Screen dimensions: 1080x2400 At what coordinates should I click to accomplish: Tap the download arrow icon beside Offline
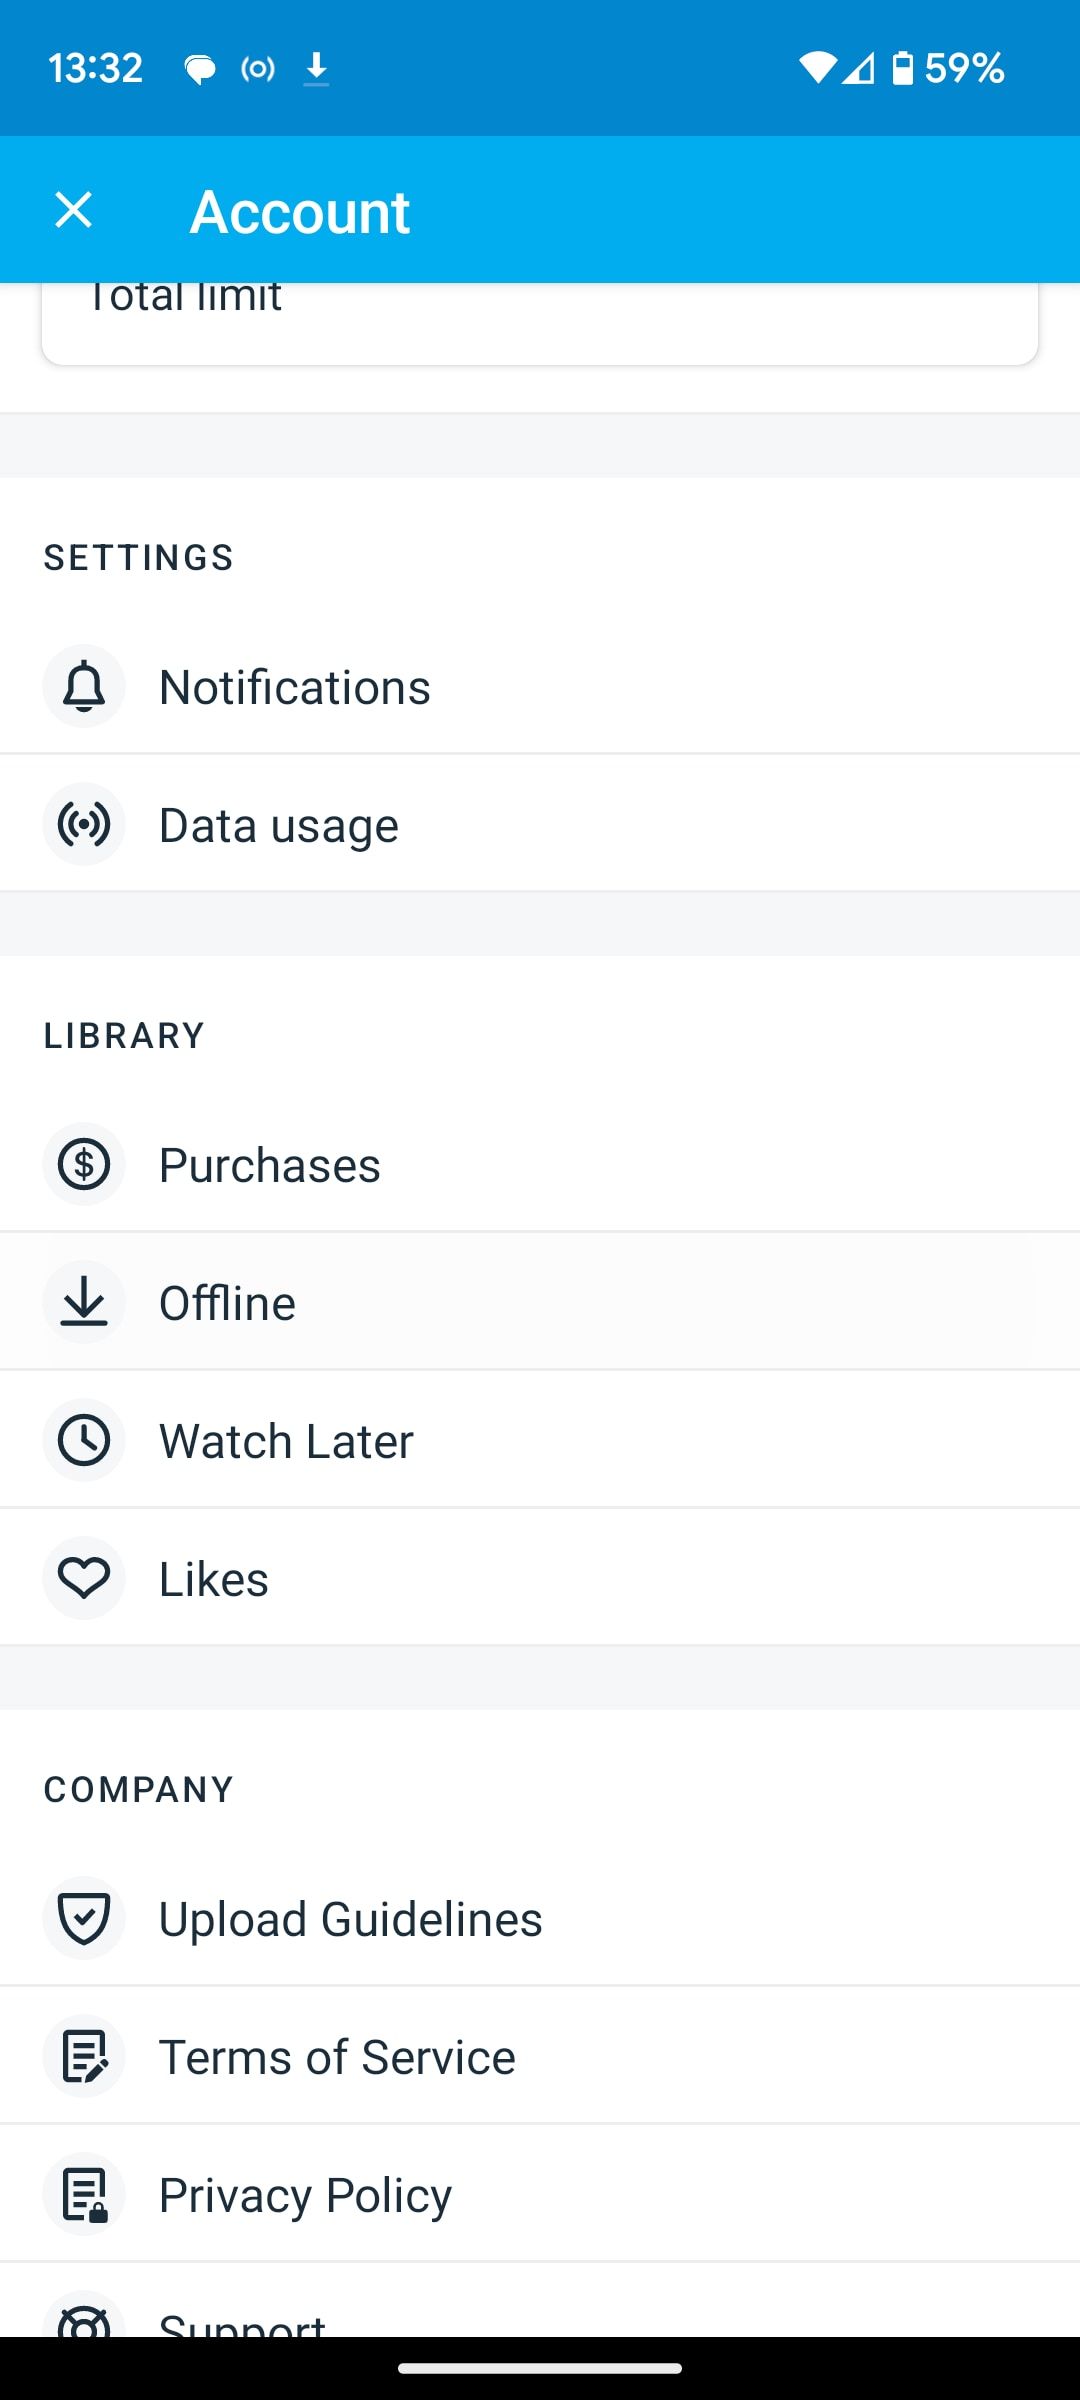(x=84, y=1302)
